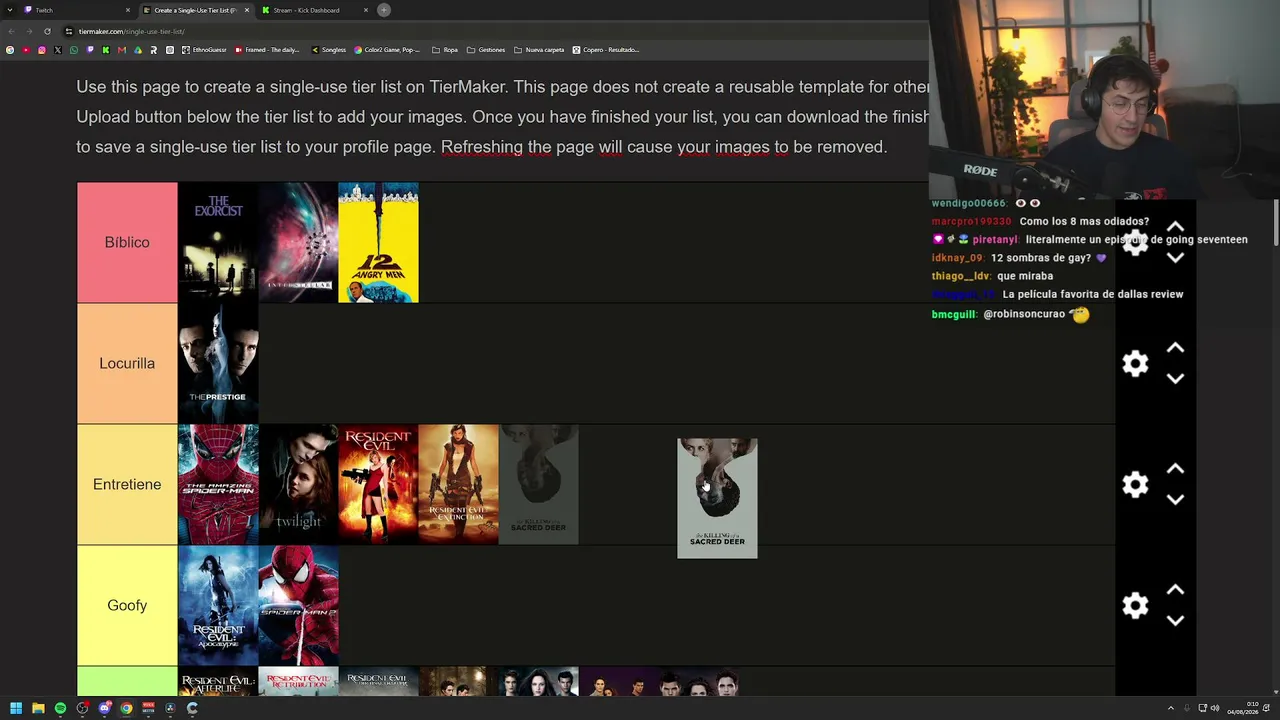1280x720 pixels.
Task: Close the Twitch browser tab
Action: [x=128, y=10]
